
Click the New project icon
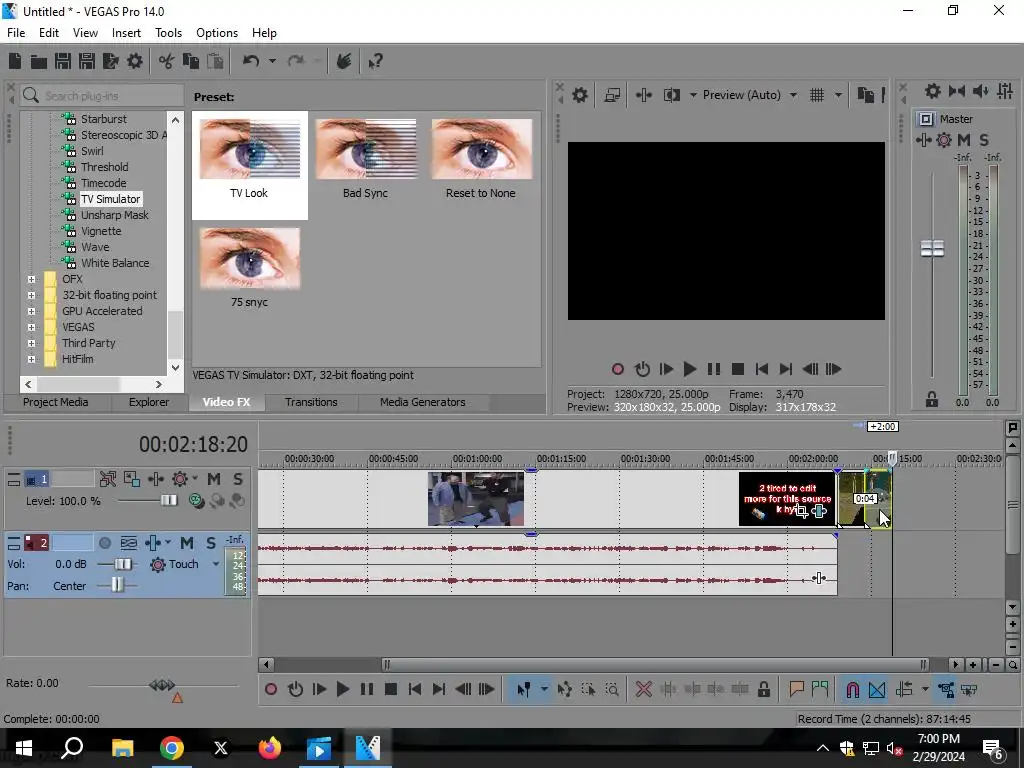15,61
